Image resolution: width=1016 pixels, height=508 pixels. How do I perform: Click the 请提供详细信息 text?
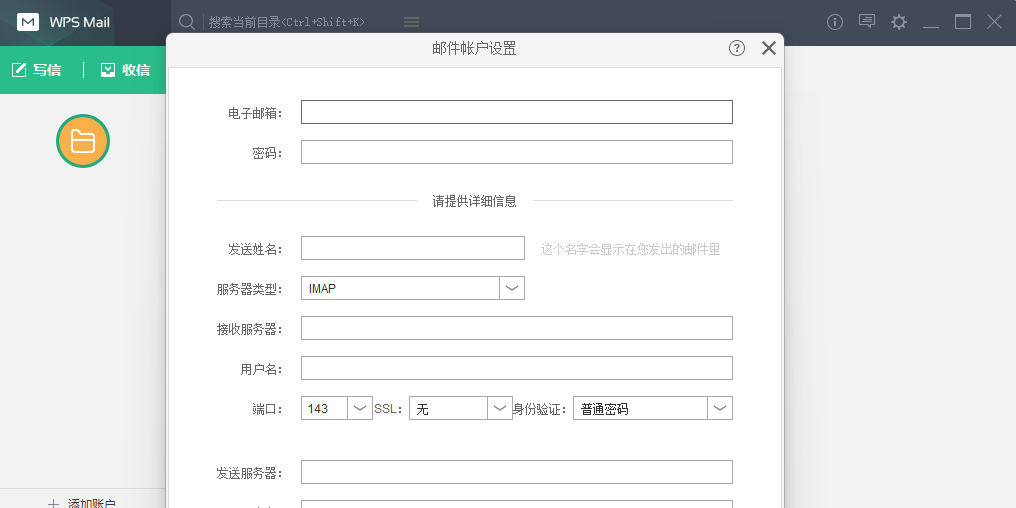[474, 201]
